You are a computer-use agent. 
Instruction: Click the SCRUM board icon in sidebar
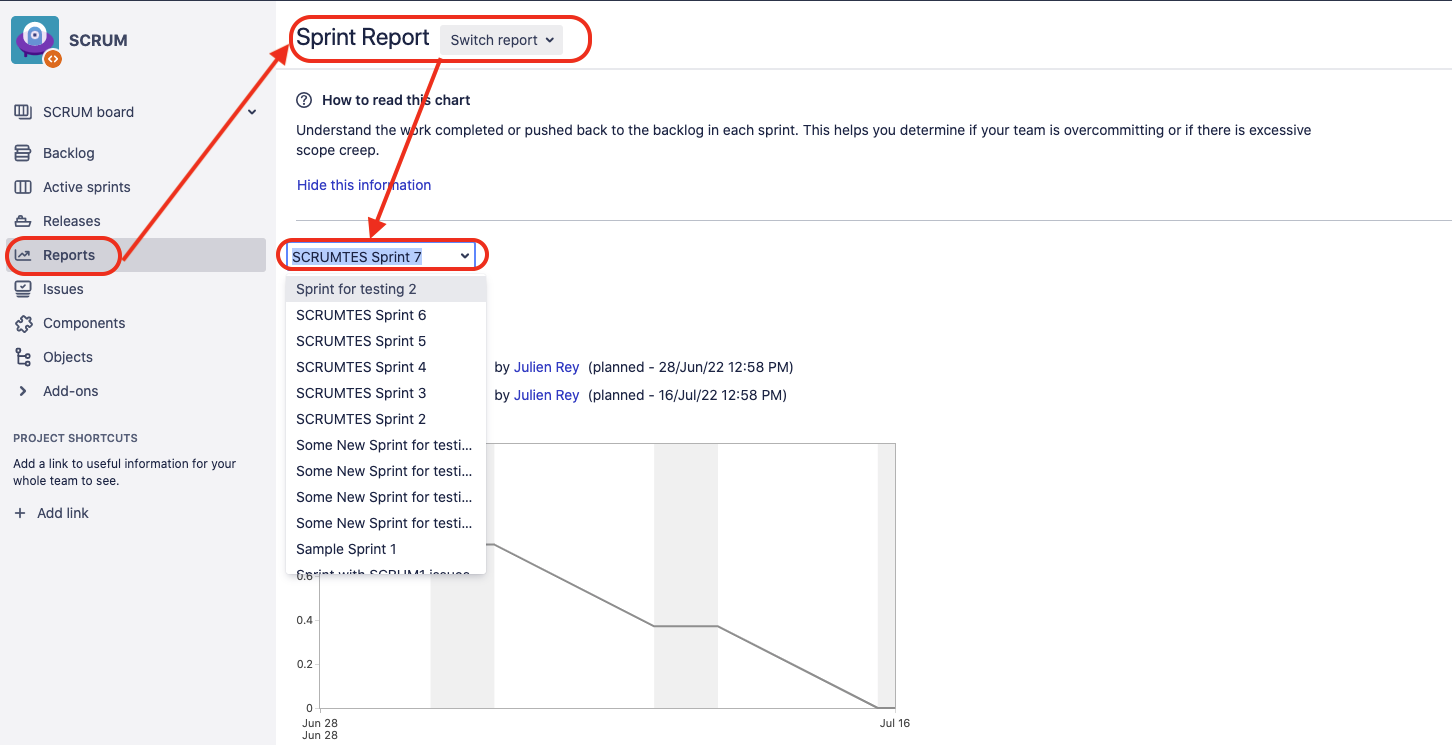pos(23,112)
